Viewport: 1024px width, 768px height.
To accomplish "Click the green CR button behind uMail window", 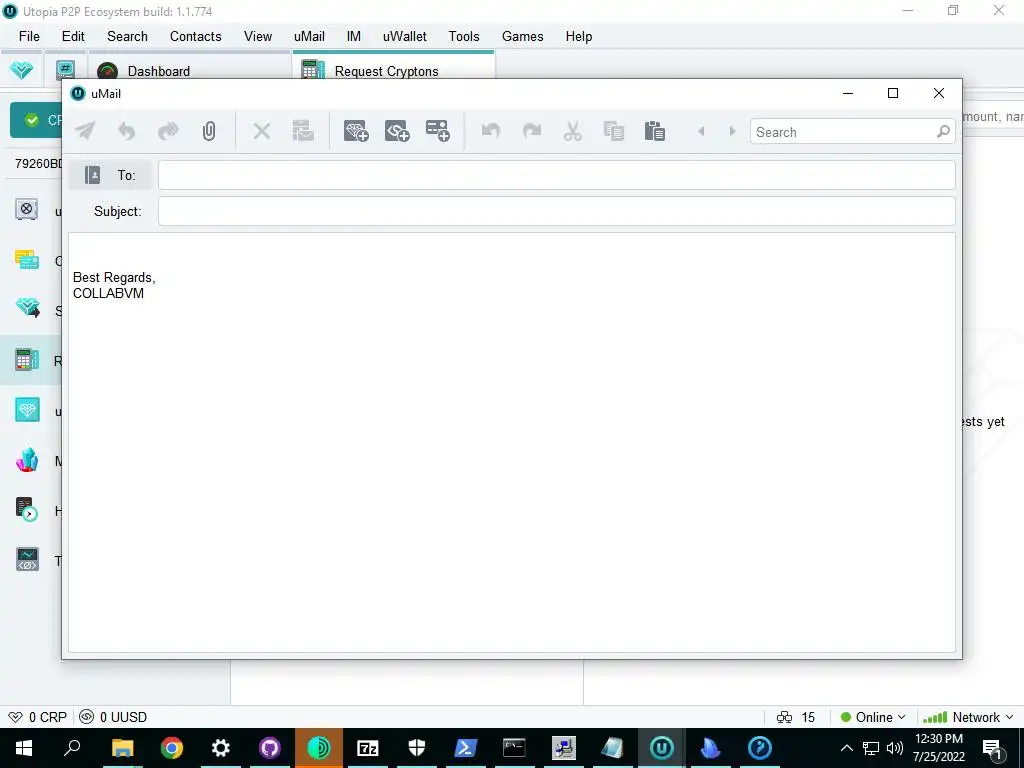I will pos(36,120).
